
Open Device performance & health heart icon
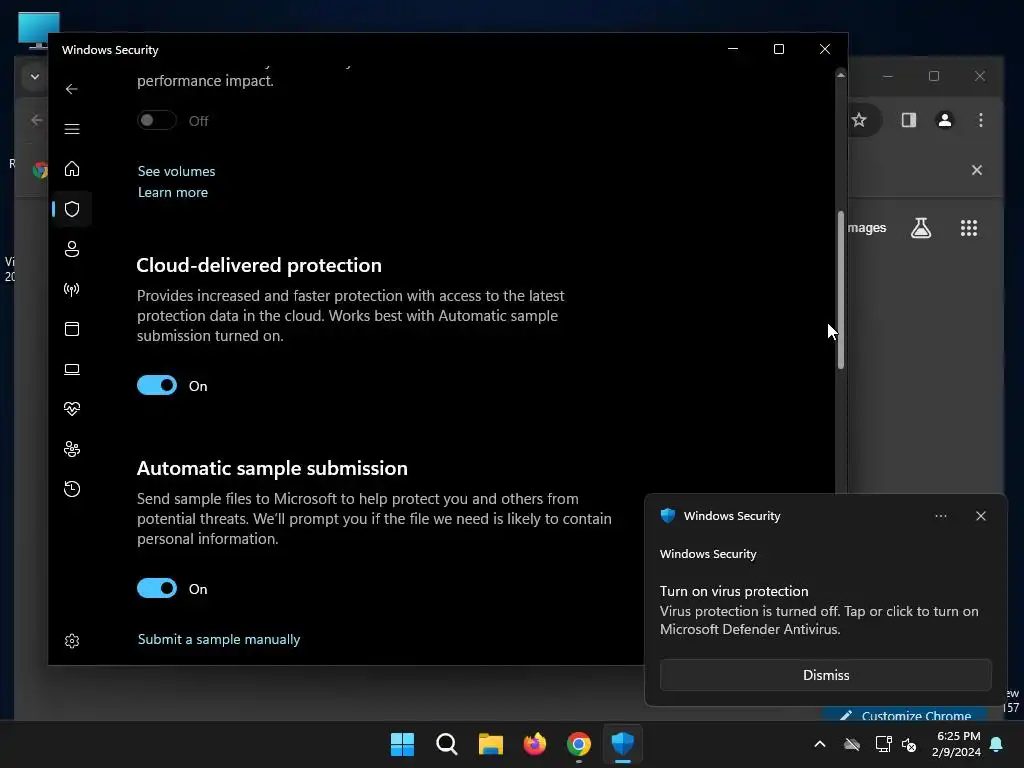coord(72,409)
